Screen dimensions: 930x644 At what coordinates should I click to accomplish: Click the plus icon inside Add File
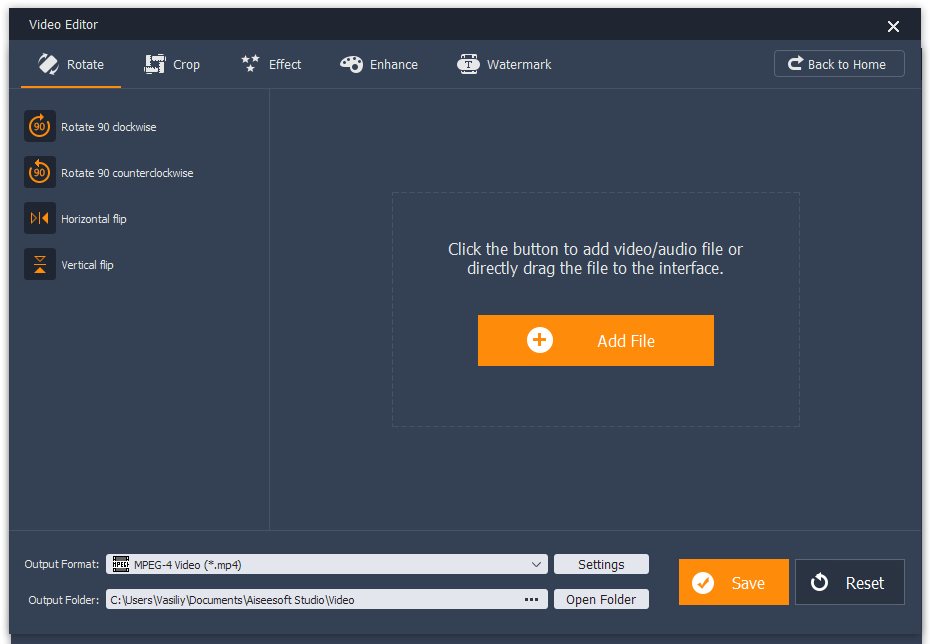pos(539,340)
